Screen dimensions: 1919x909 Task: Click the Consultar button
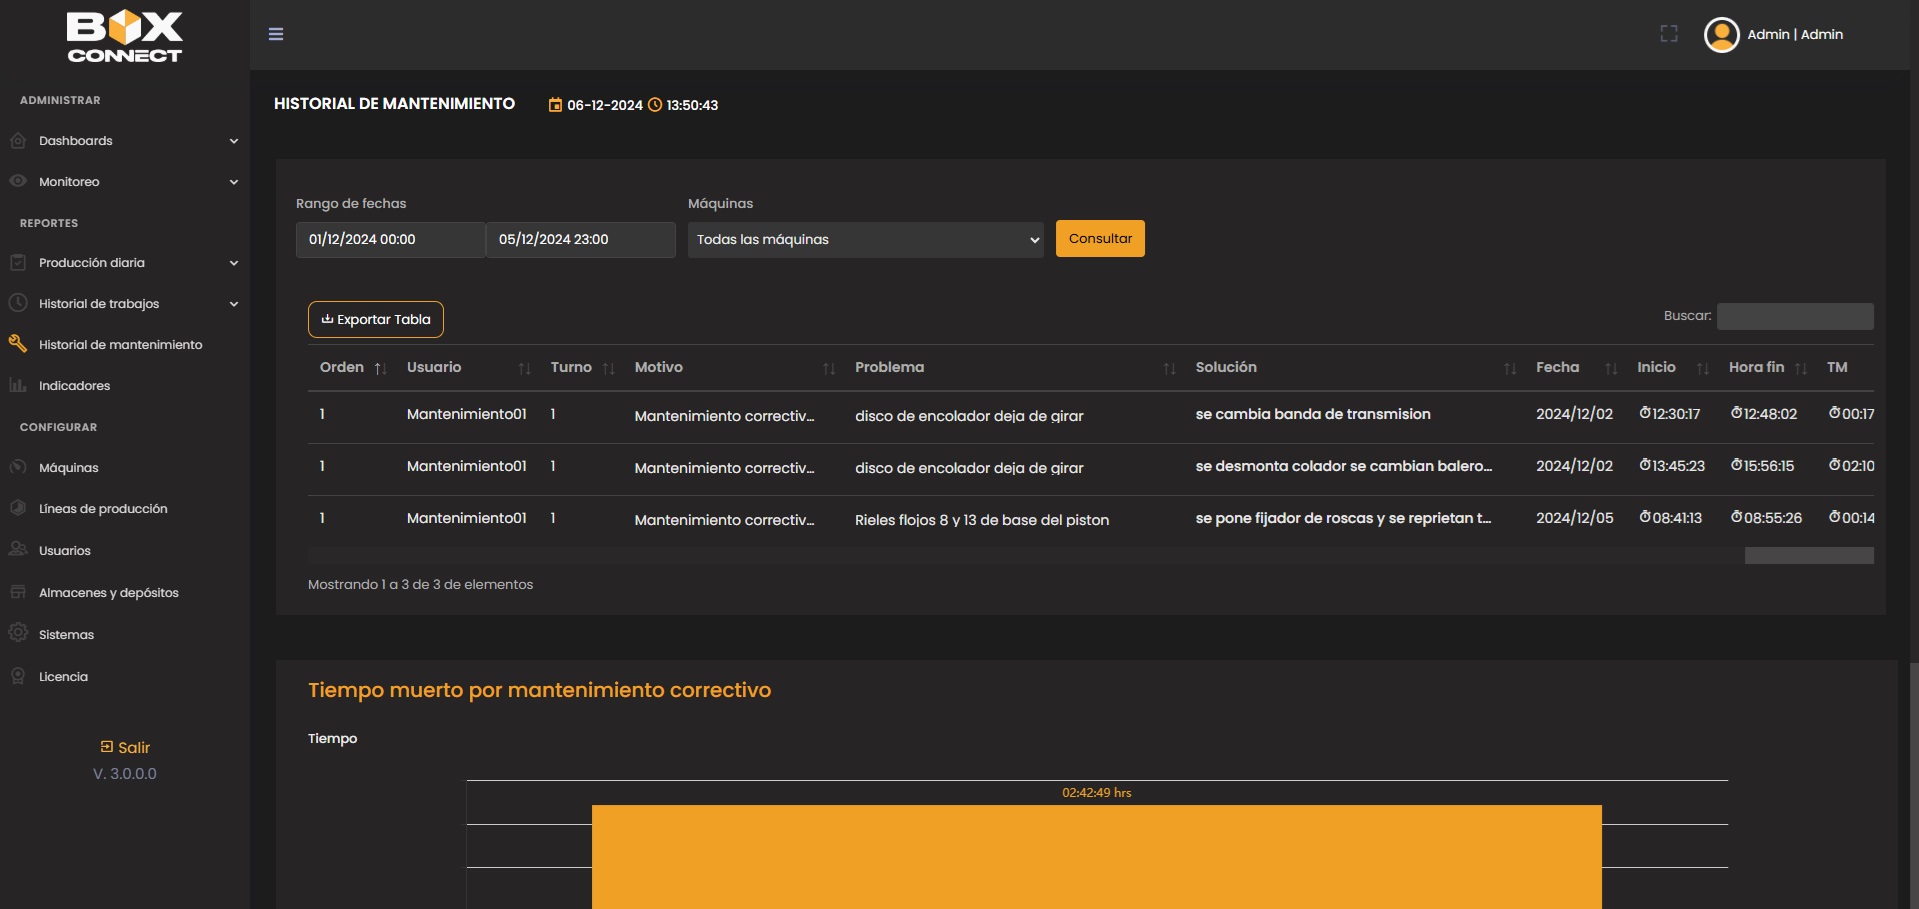(x=1100, y=239)
